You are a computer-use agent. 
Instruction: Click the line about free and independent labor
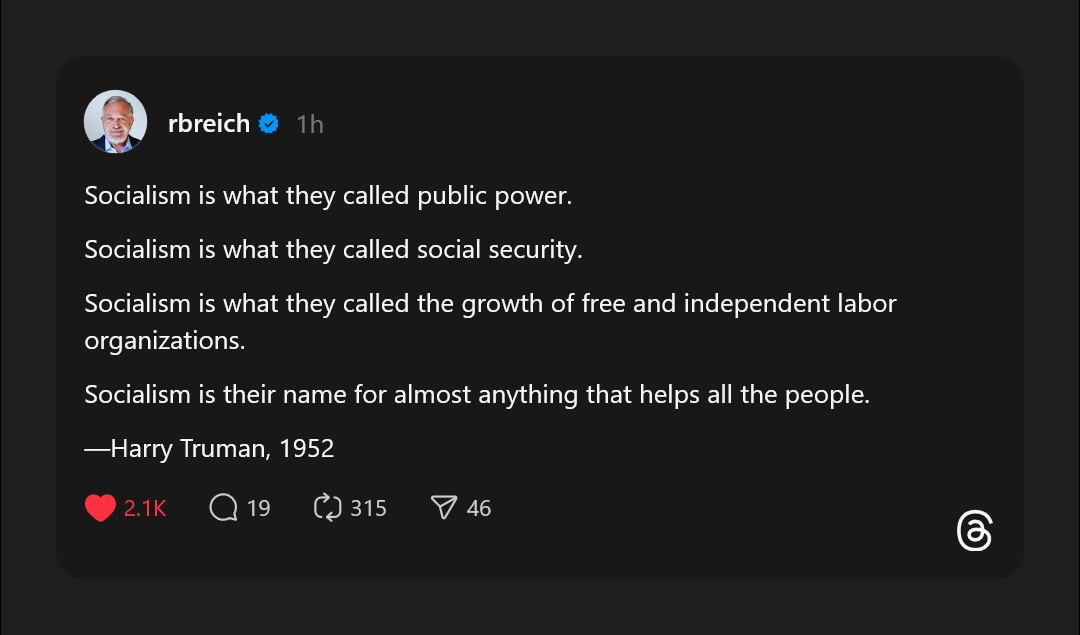tap(490, 303)
